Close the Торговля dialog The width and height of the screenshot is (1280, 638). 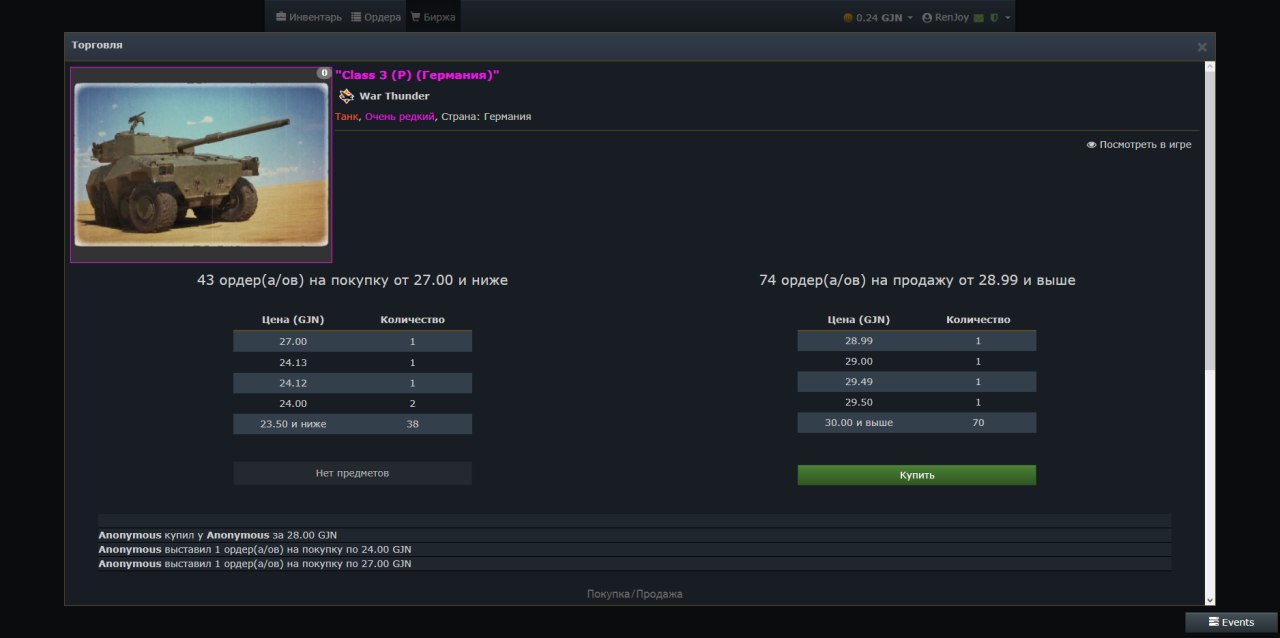1202,46
